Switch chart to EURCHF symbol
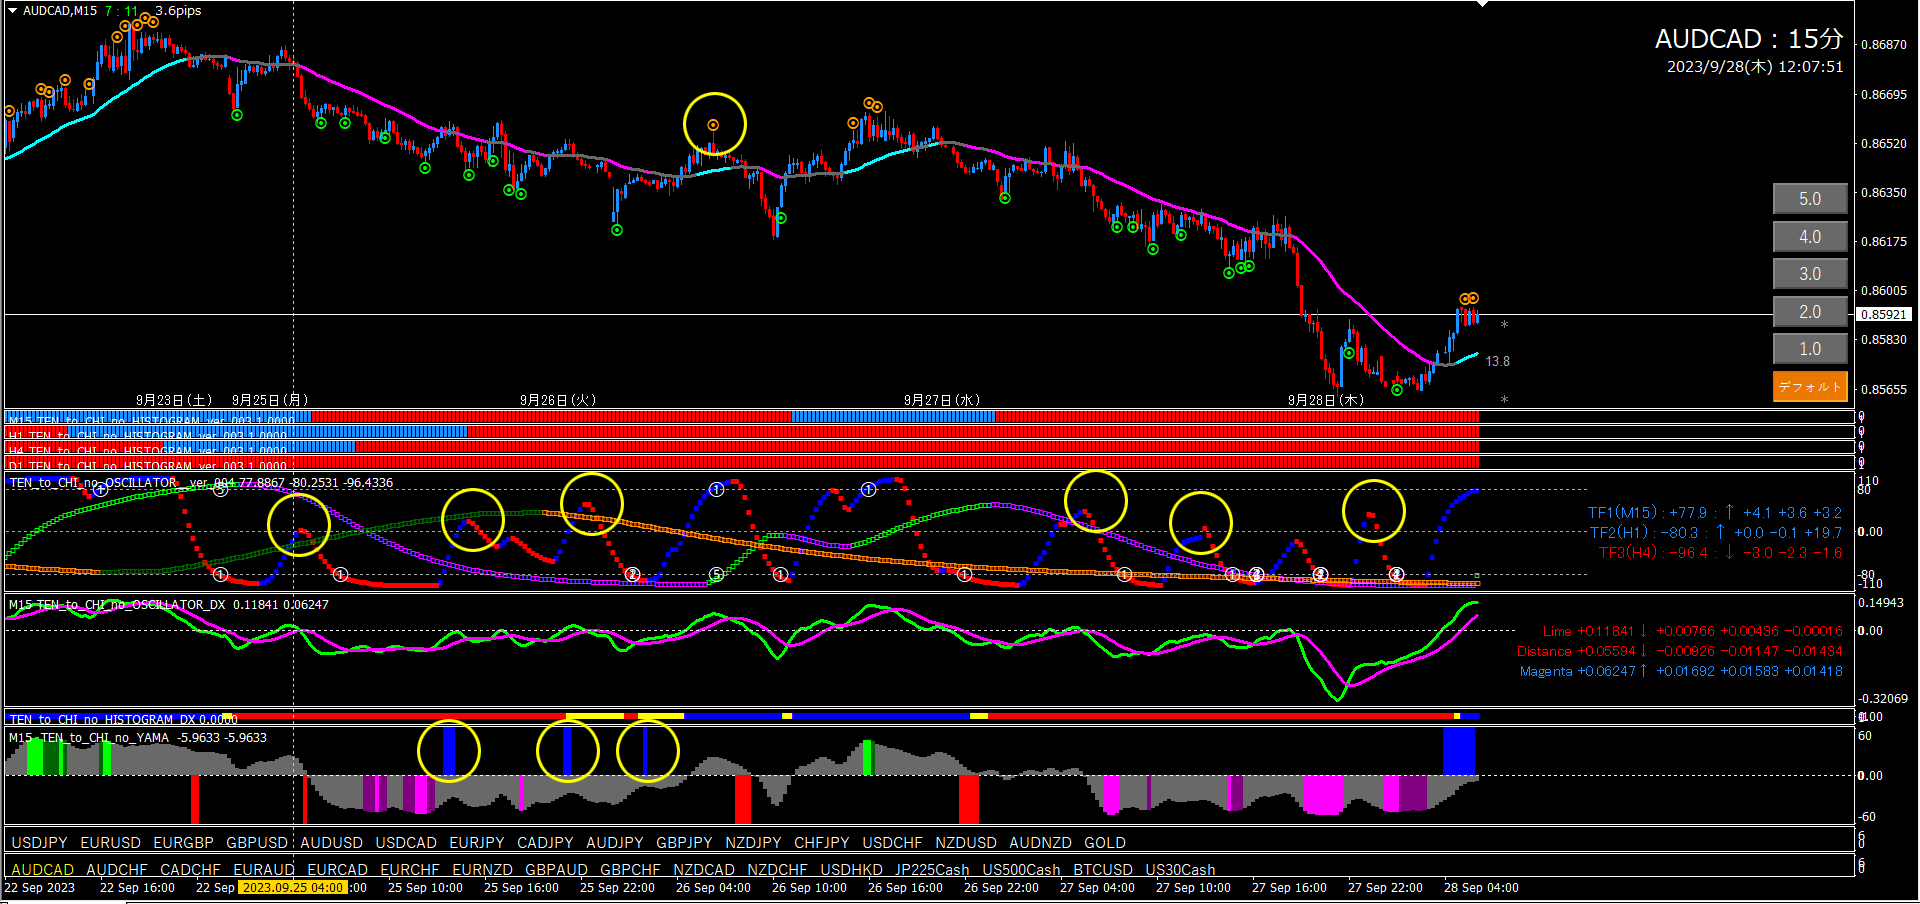Viewport: 1920px width, 904px height. point(410,870)
